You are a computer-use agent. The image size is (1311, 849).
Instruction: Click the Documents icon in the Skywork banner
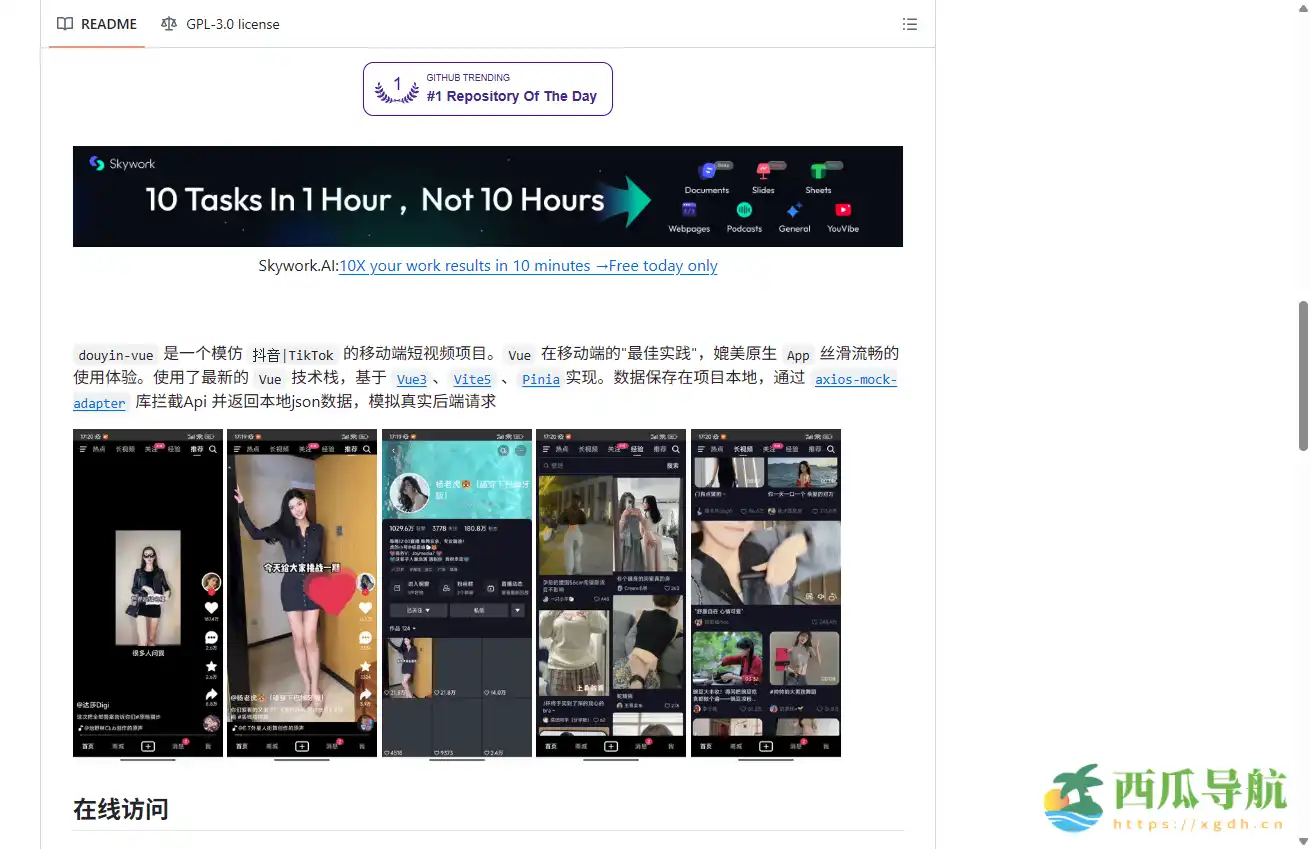[x=708, y=170]
